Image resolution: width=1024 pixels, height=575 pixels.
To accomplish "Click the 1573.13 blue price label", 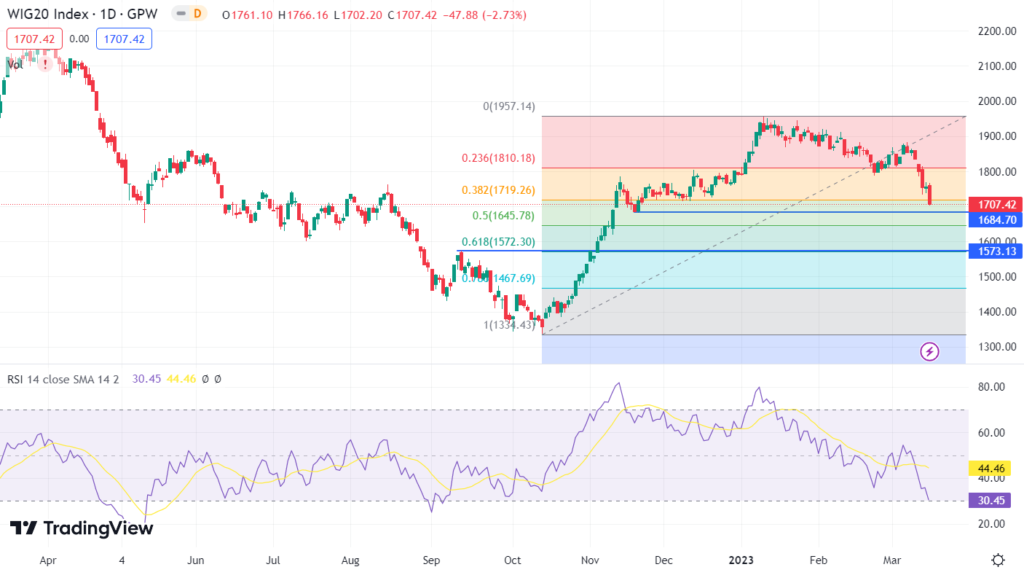I will click(x=994, y=252).
